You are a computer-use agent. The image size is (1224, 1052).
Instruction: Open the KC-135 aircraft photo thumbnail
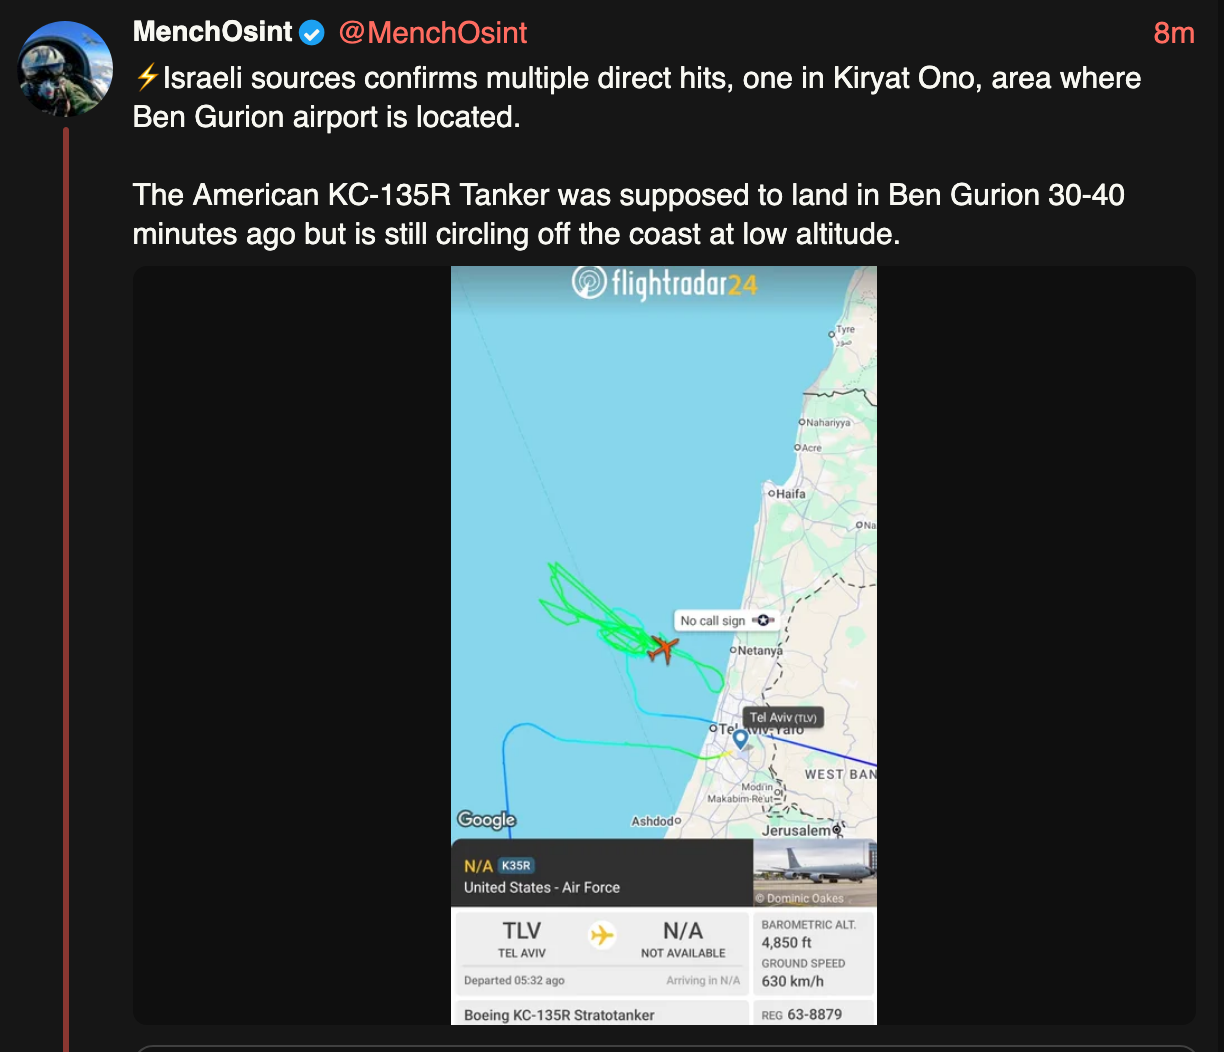[x=814, y=872]
